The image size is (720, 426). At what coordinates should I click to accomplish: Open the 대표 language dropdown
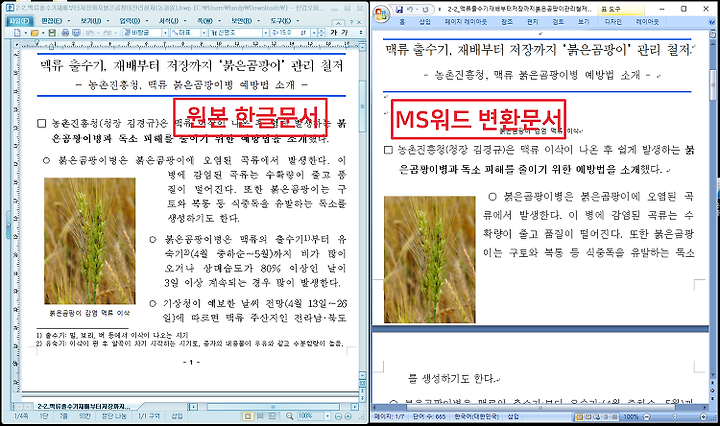[203, 33]
